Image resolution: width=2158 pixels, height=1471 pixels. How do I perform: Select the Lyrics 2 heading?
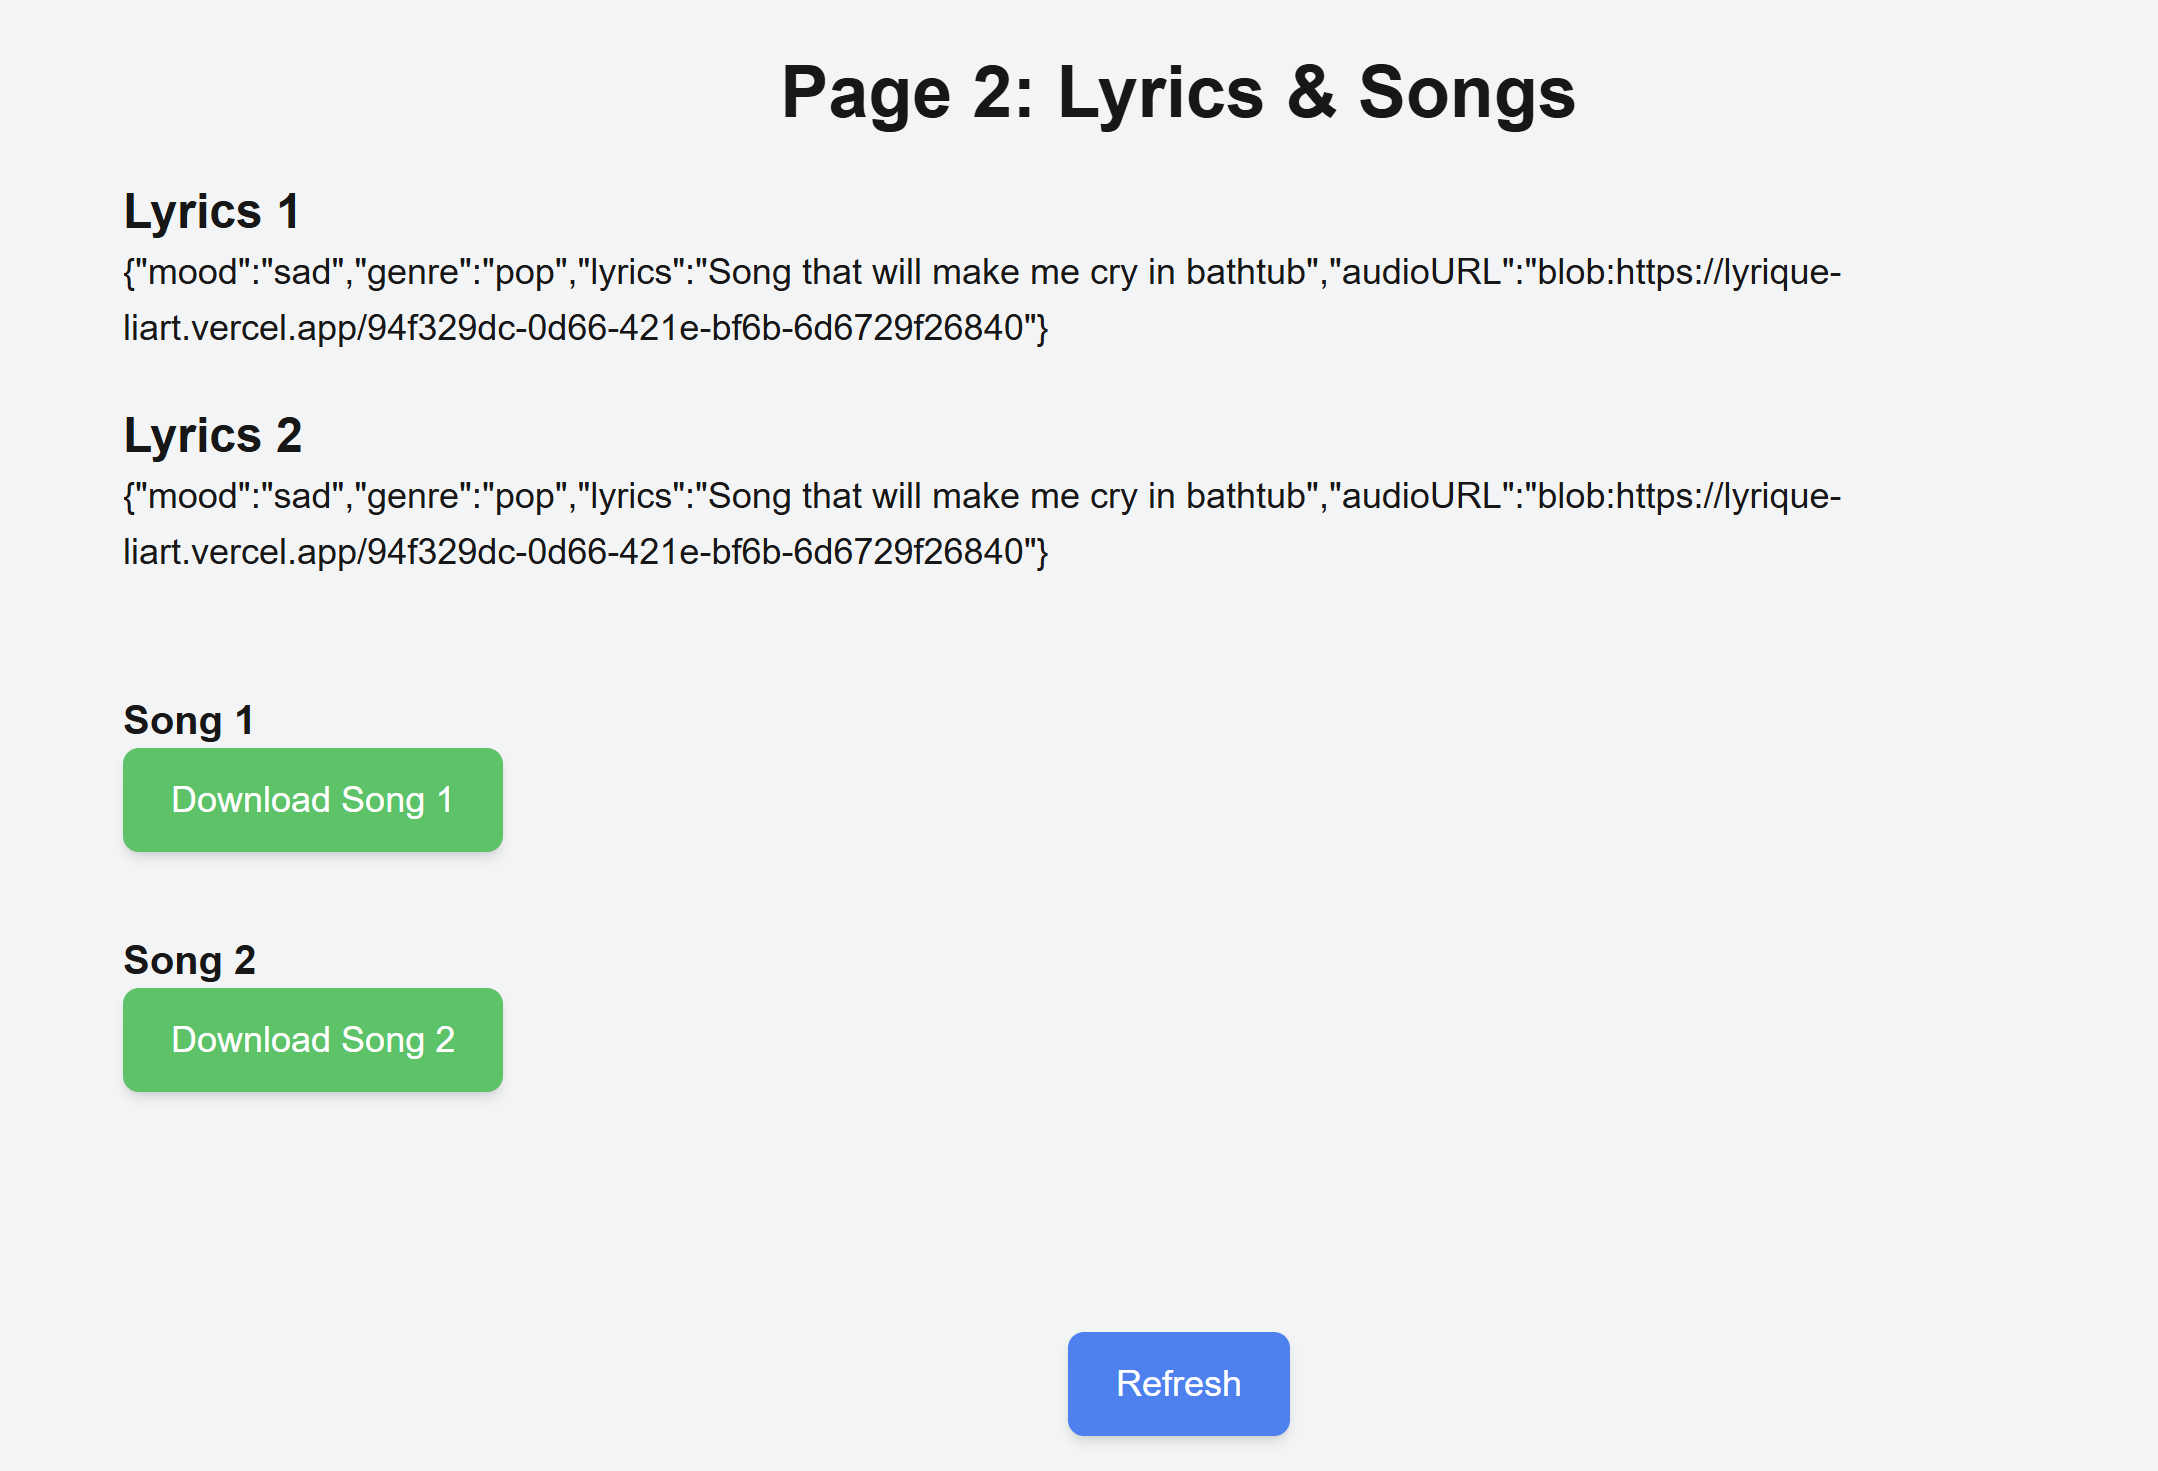pos(212,436)
